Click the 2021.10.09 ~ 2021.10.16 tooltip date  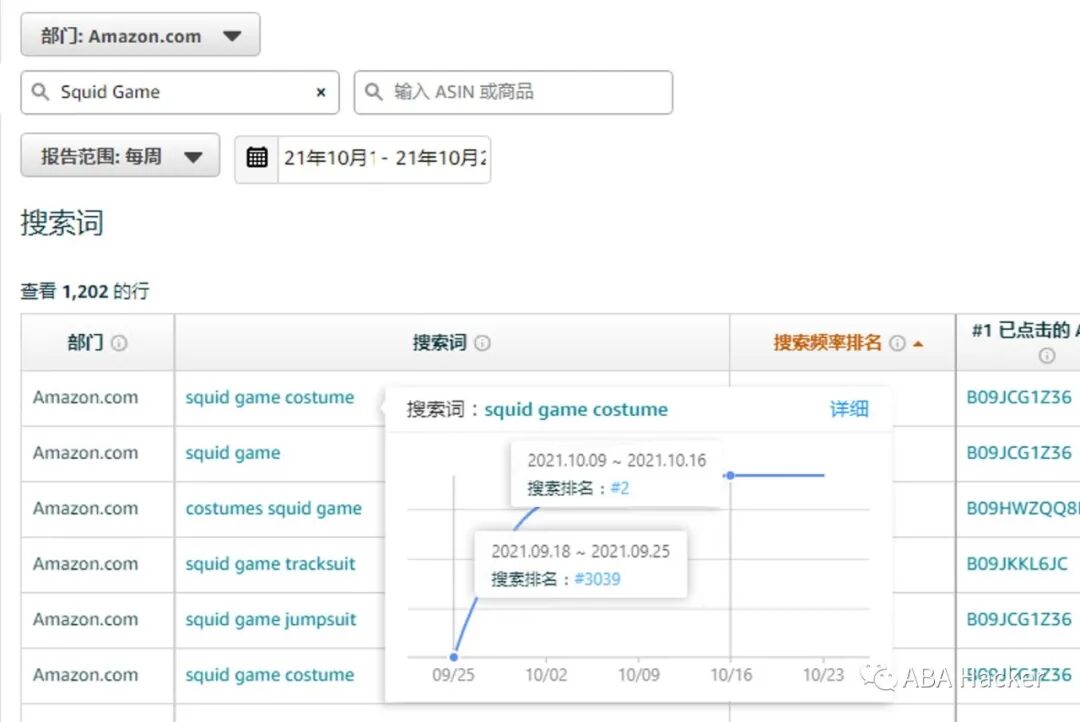pyautogui.click(x=616, y=461)
